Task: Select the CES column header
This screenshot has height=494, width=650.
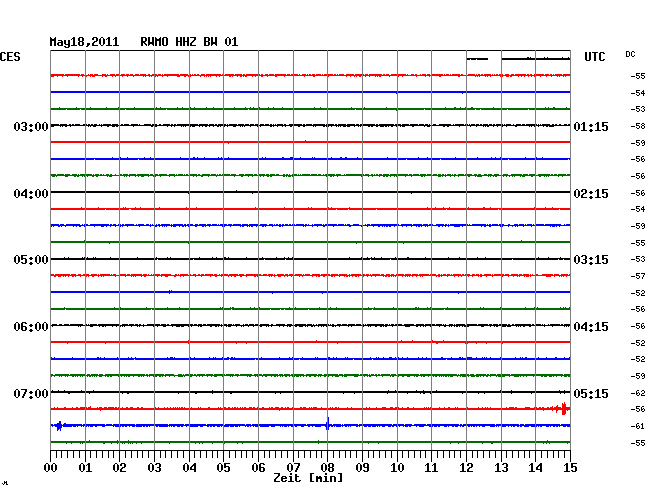Action: (10, 57)
